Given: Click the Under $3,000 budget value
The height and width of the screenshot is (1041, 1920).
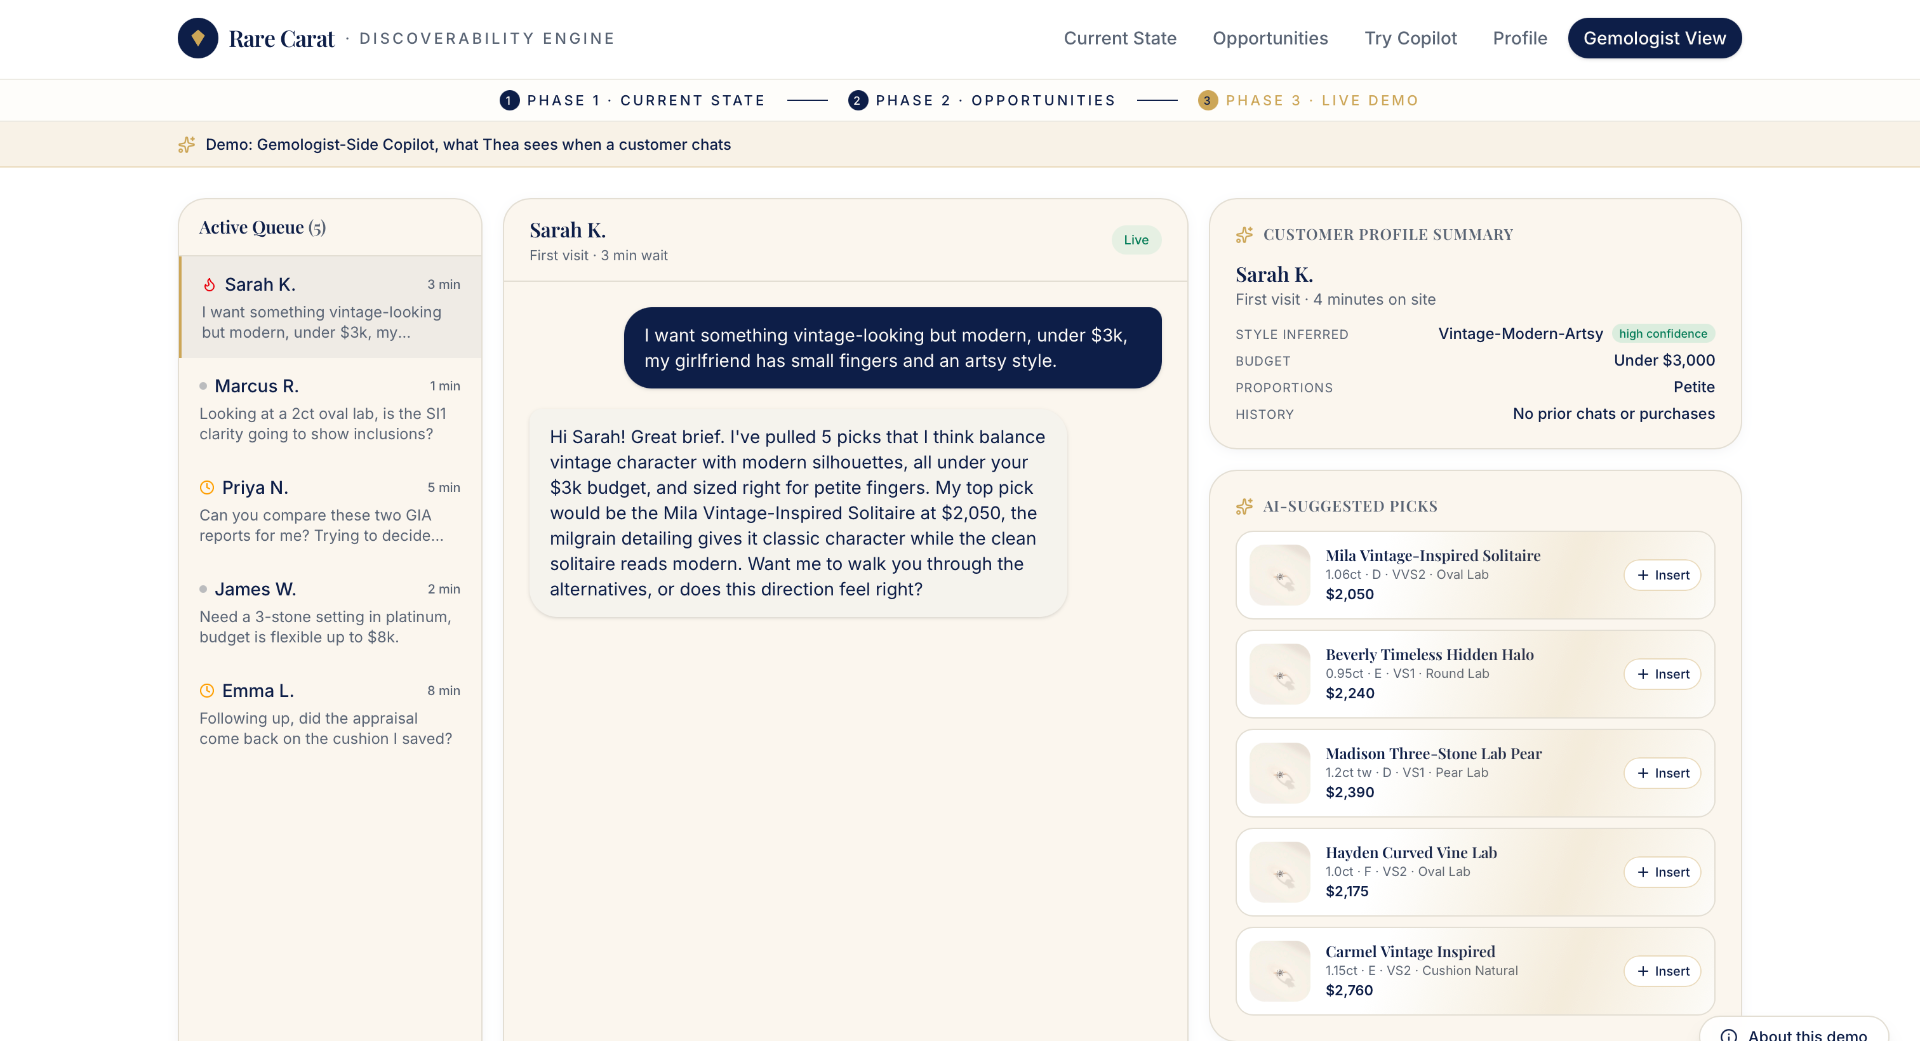Looking at the screenshot, I should [1664, 361].
